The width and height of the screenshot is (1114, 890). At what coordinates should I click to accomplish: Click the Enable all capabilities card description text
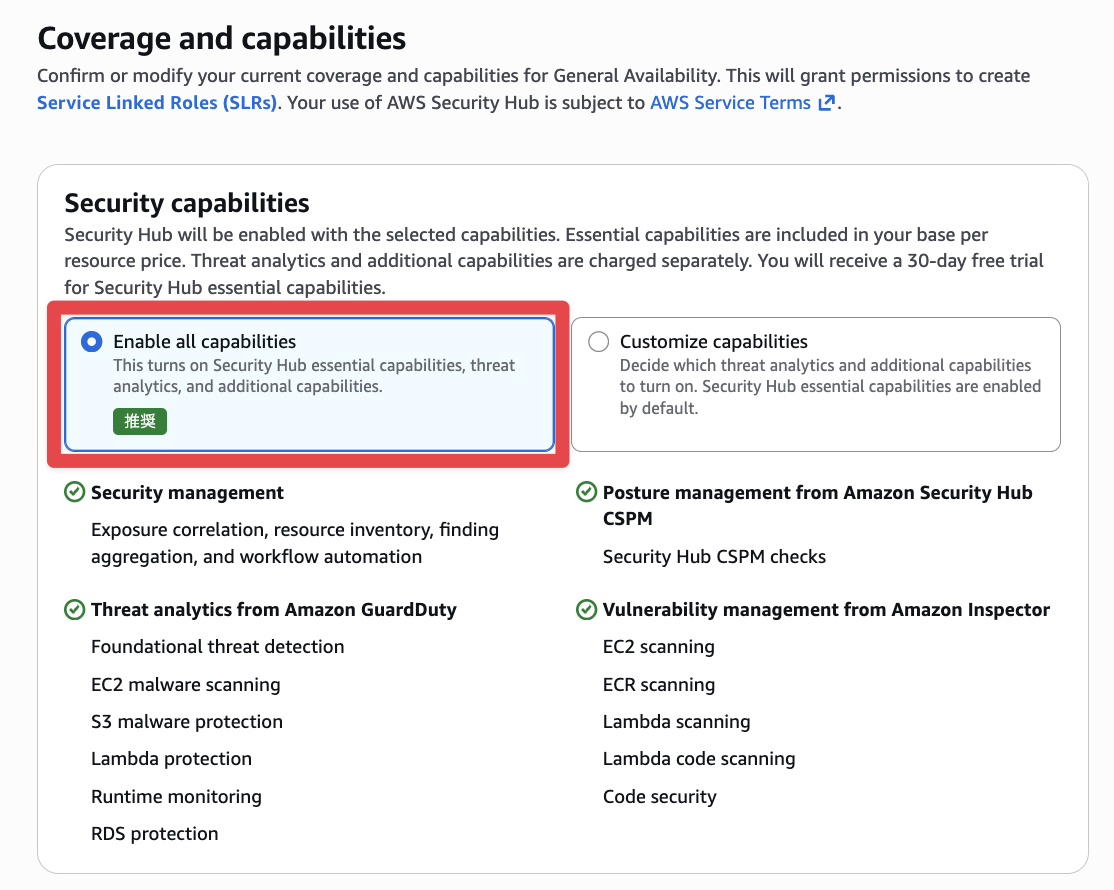click(x=314, y=376)
